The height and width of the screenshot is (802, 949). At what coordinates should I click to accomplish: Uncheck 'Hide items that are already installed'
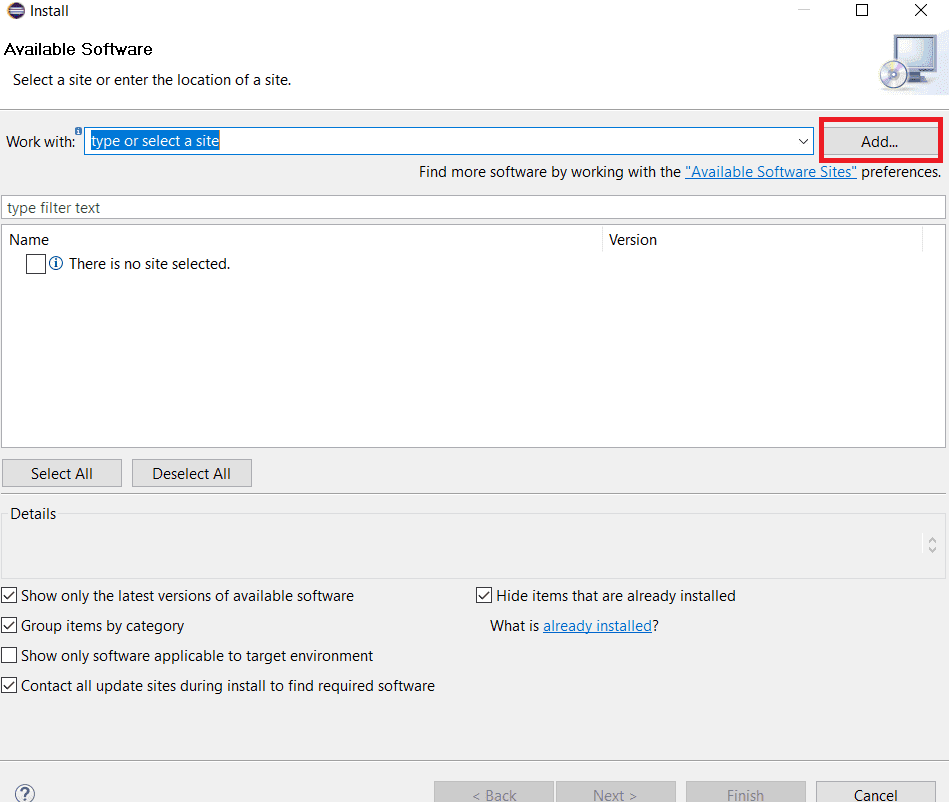point(484,595)
